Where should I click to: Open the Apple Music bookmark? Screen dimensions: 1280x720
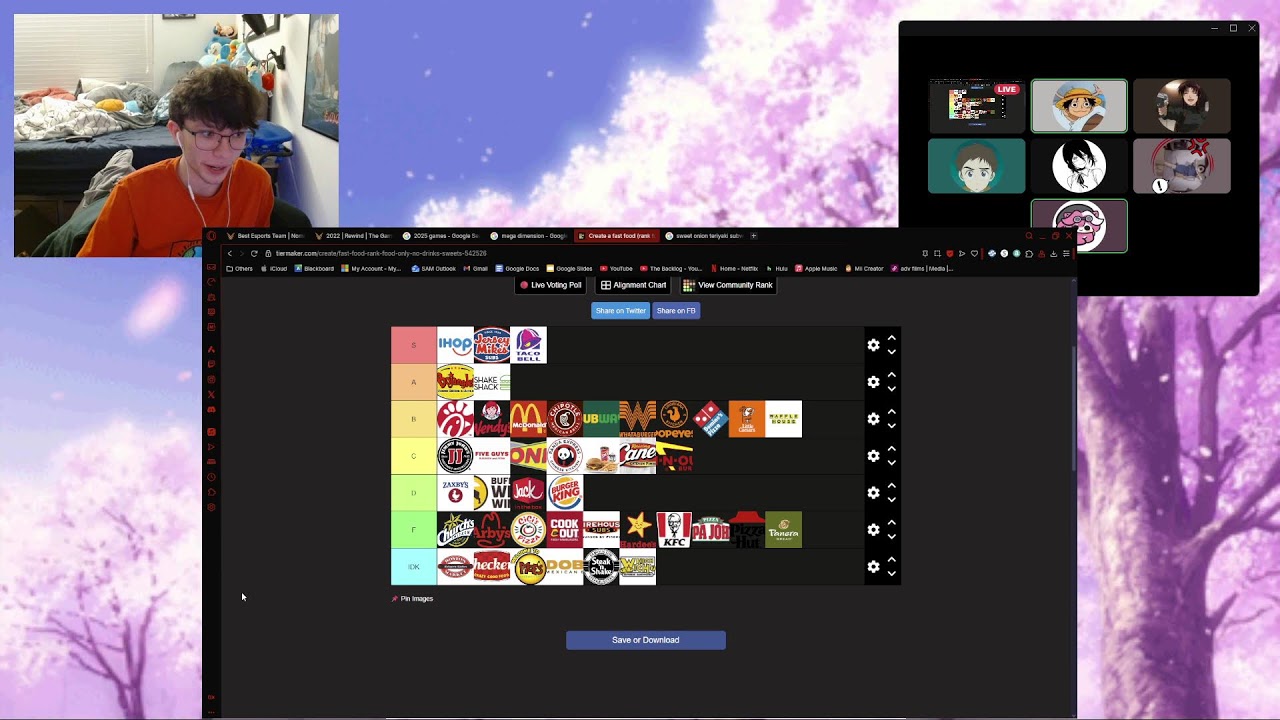[816, 269]
